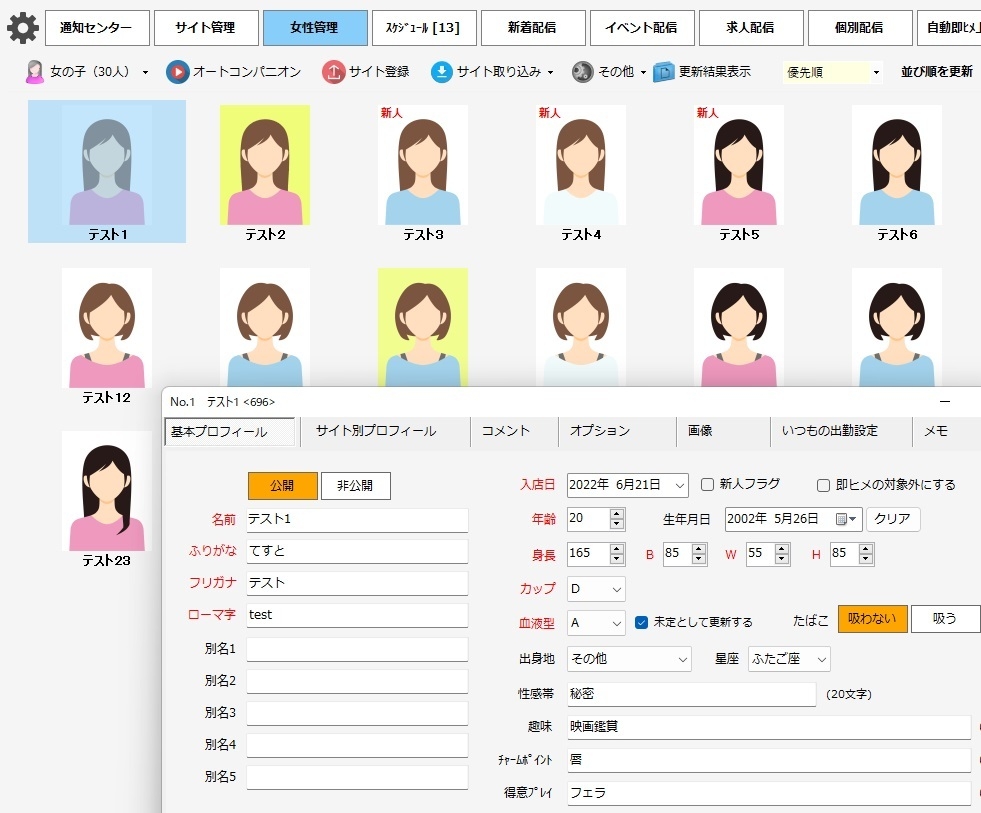Enable the 新人フラグ checkbox
Viewport: 981px width, 813px height.
coord(708,485)
